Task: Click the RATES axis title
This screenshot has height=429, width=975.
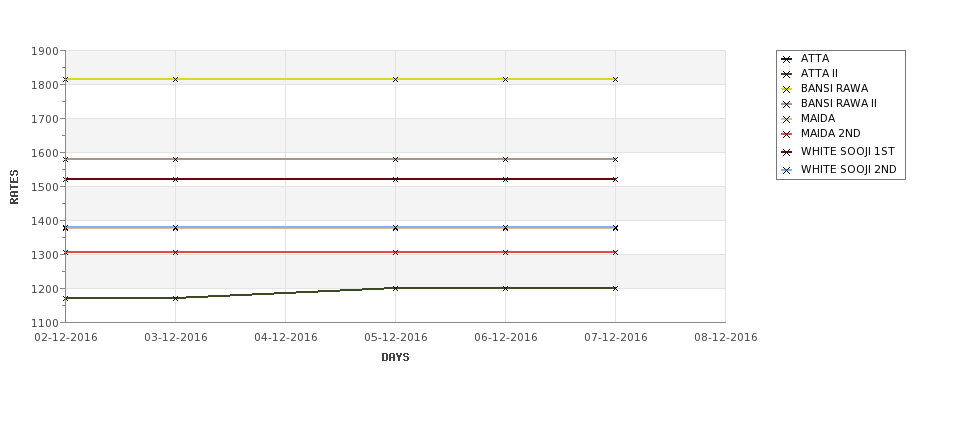Action: point(14,187)
